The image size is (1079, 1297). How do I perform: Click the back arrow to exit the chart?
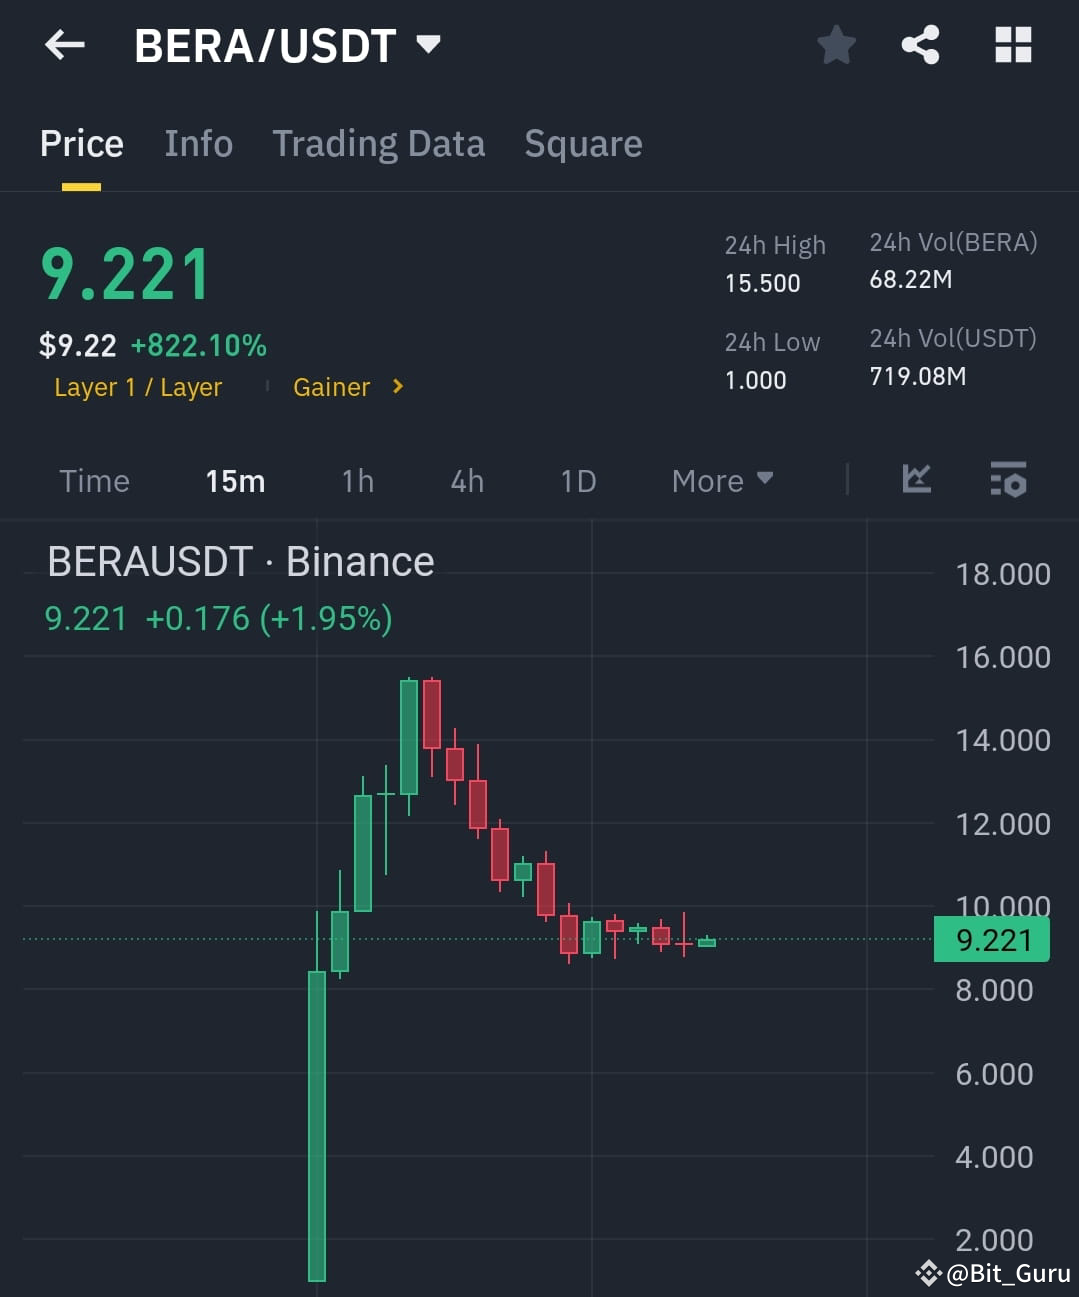(63, 45)
